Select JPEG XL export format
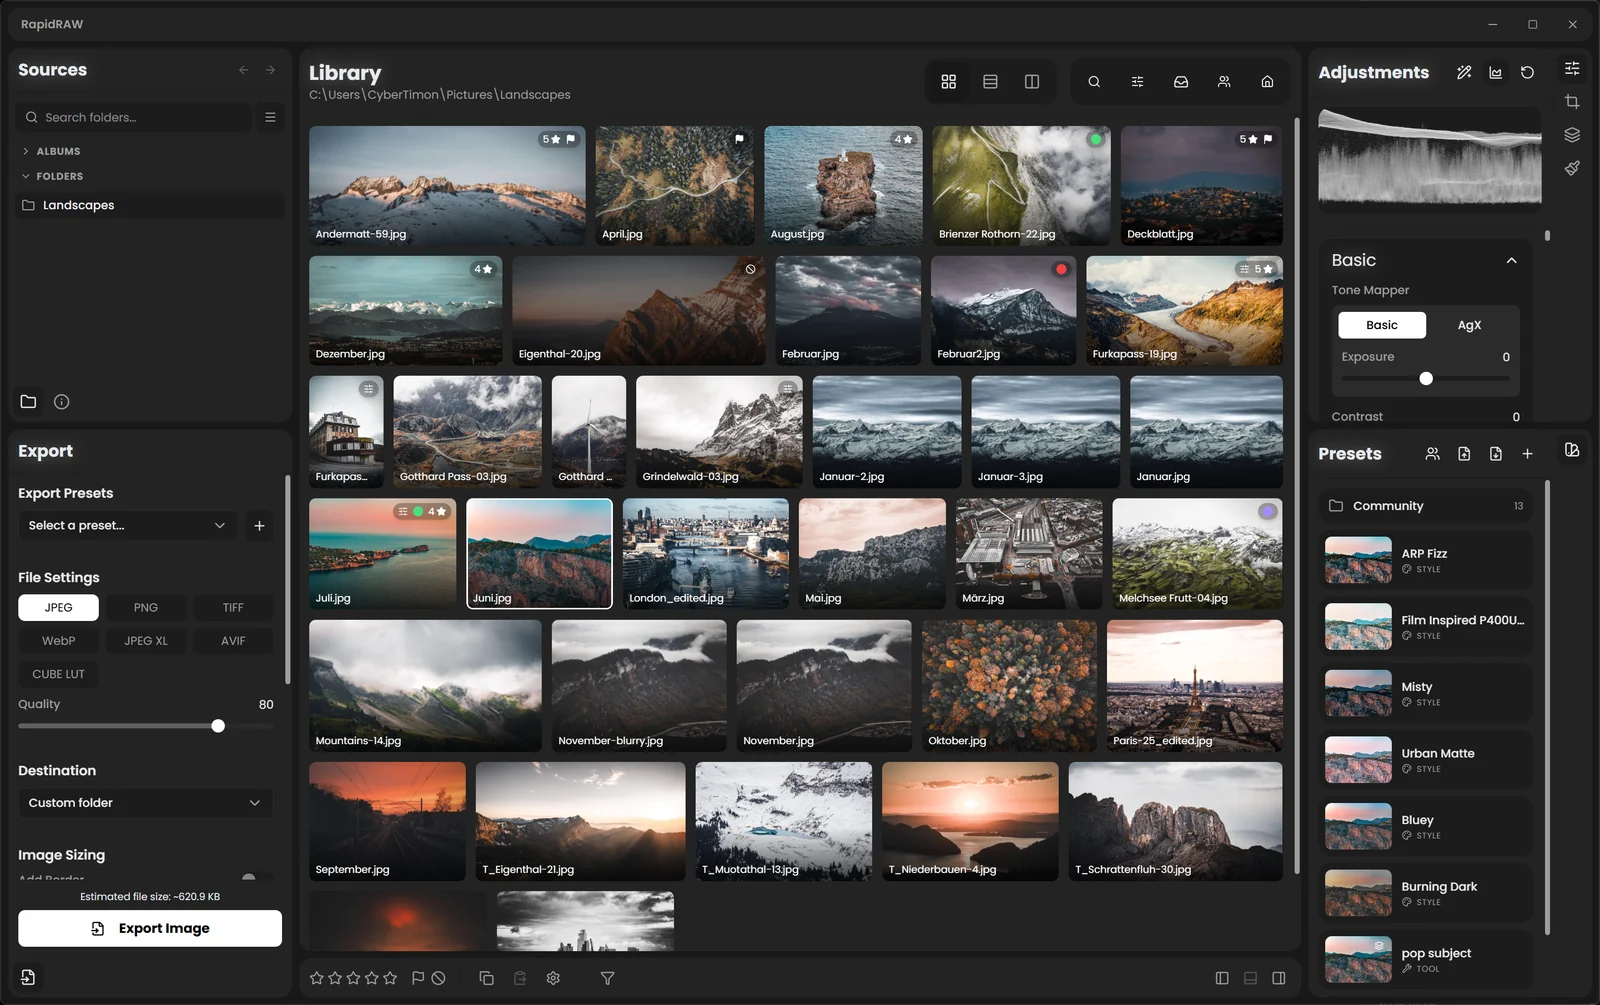This screenshot has height=1005, width=1600. coord(146,641)
